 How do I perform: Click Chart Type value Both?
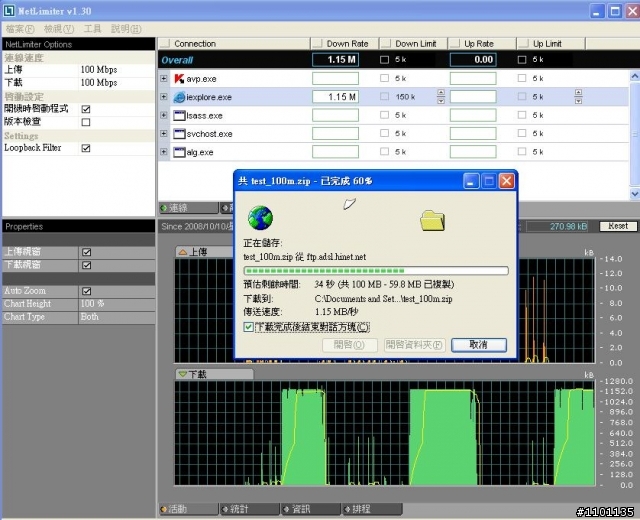pyautogui.click(x=89, y=317)
